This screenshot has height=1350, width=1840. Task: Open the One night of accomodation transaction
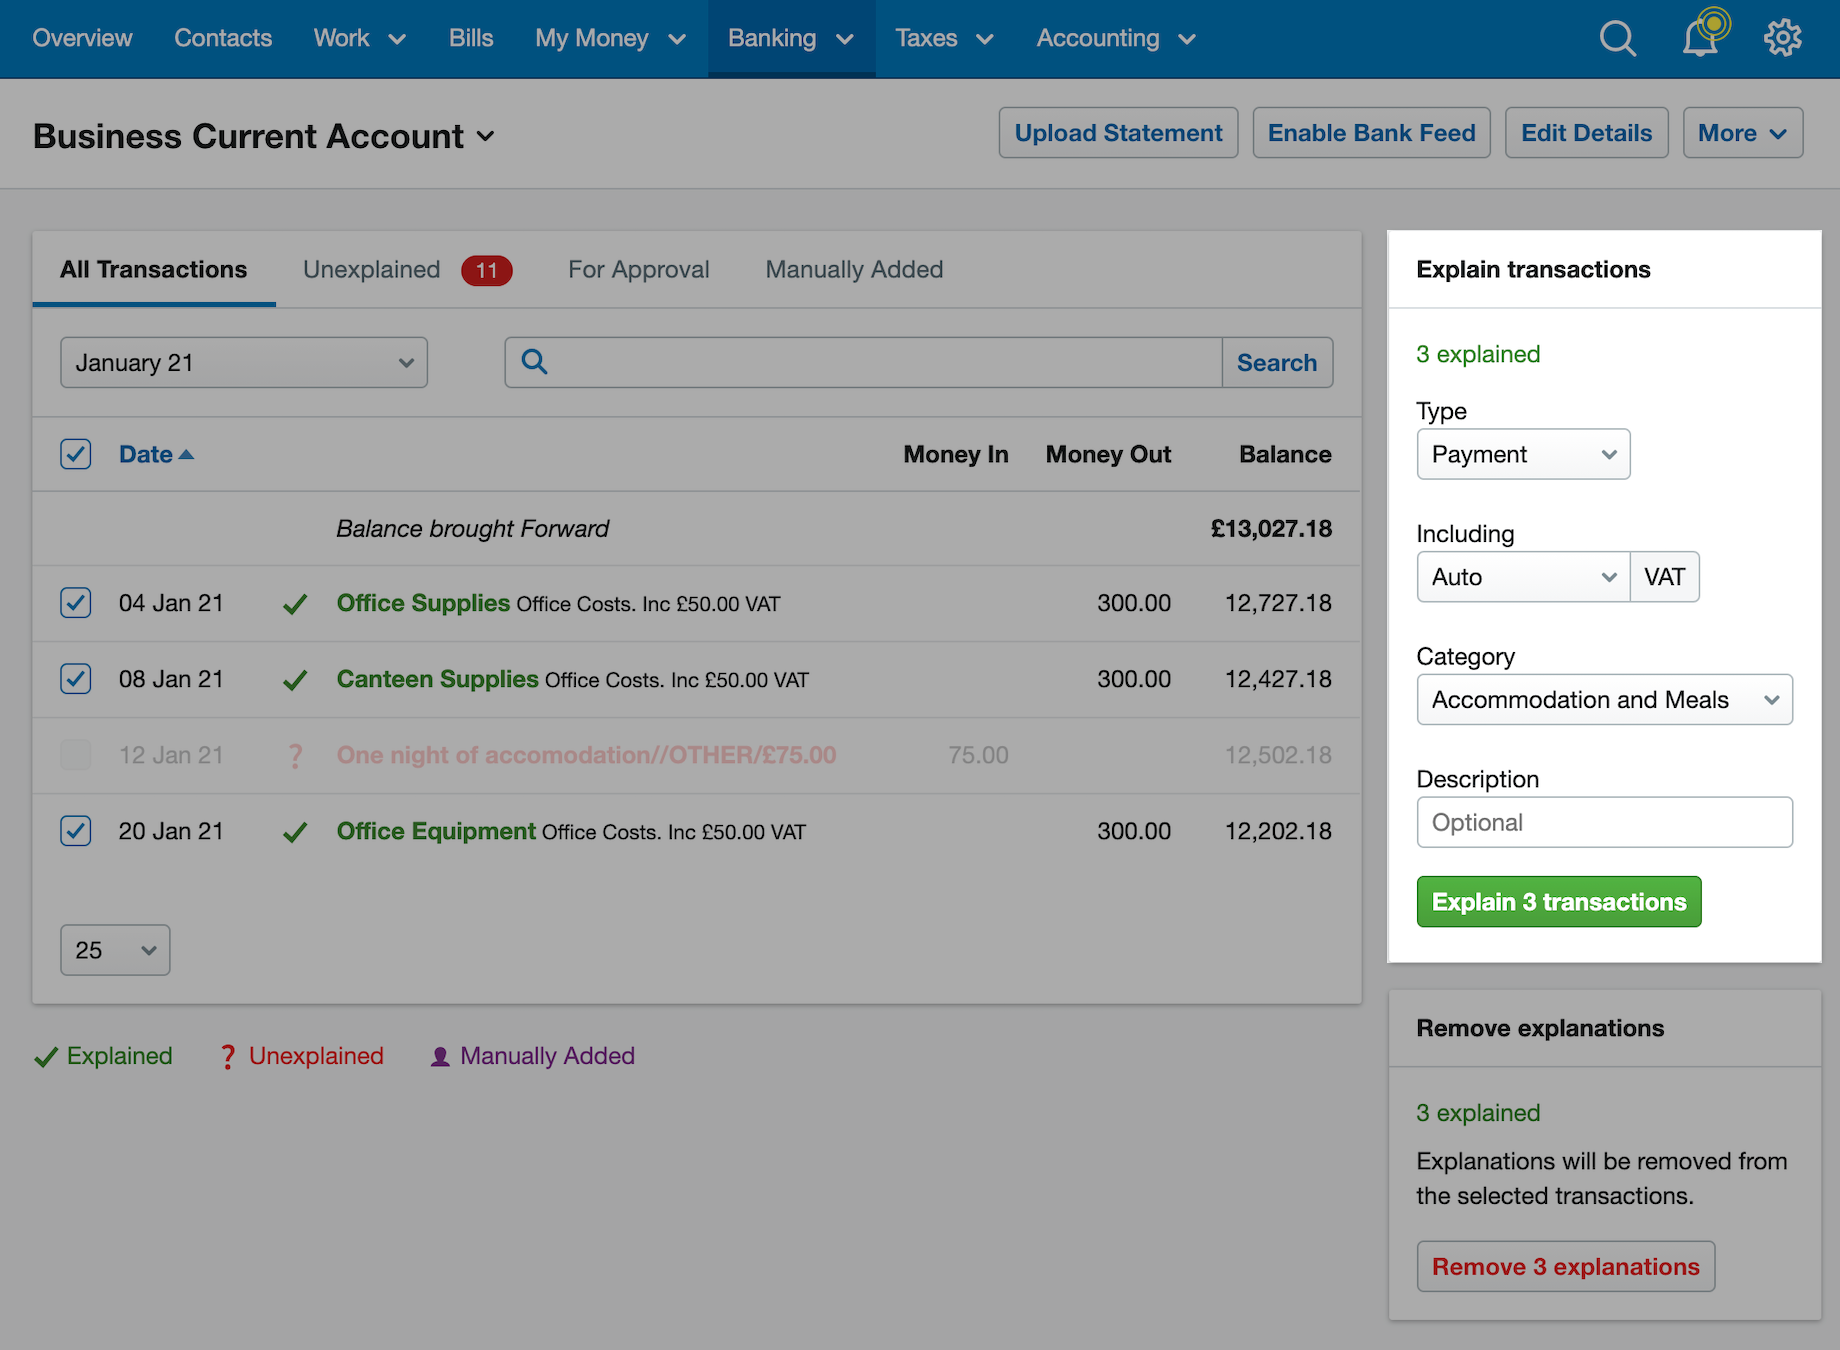(x=586, y=755)
